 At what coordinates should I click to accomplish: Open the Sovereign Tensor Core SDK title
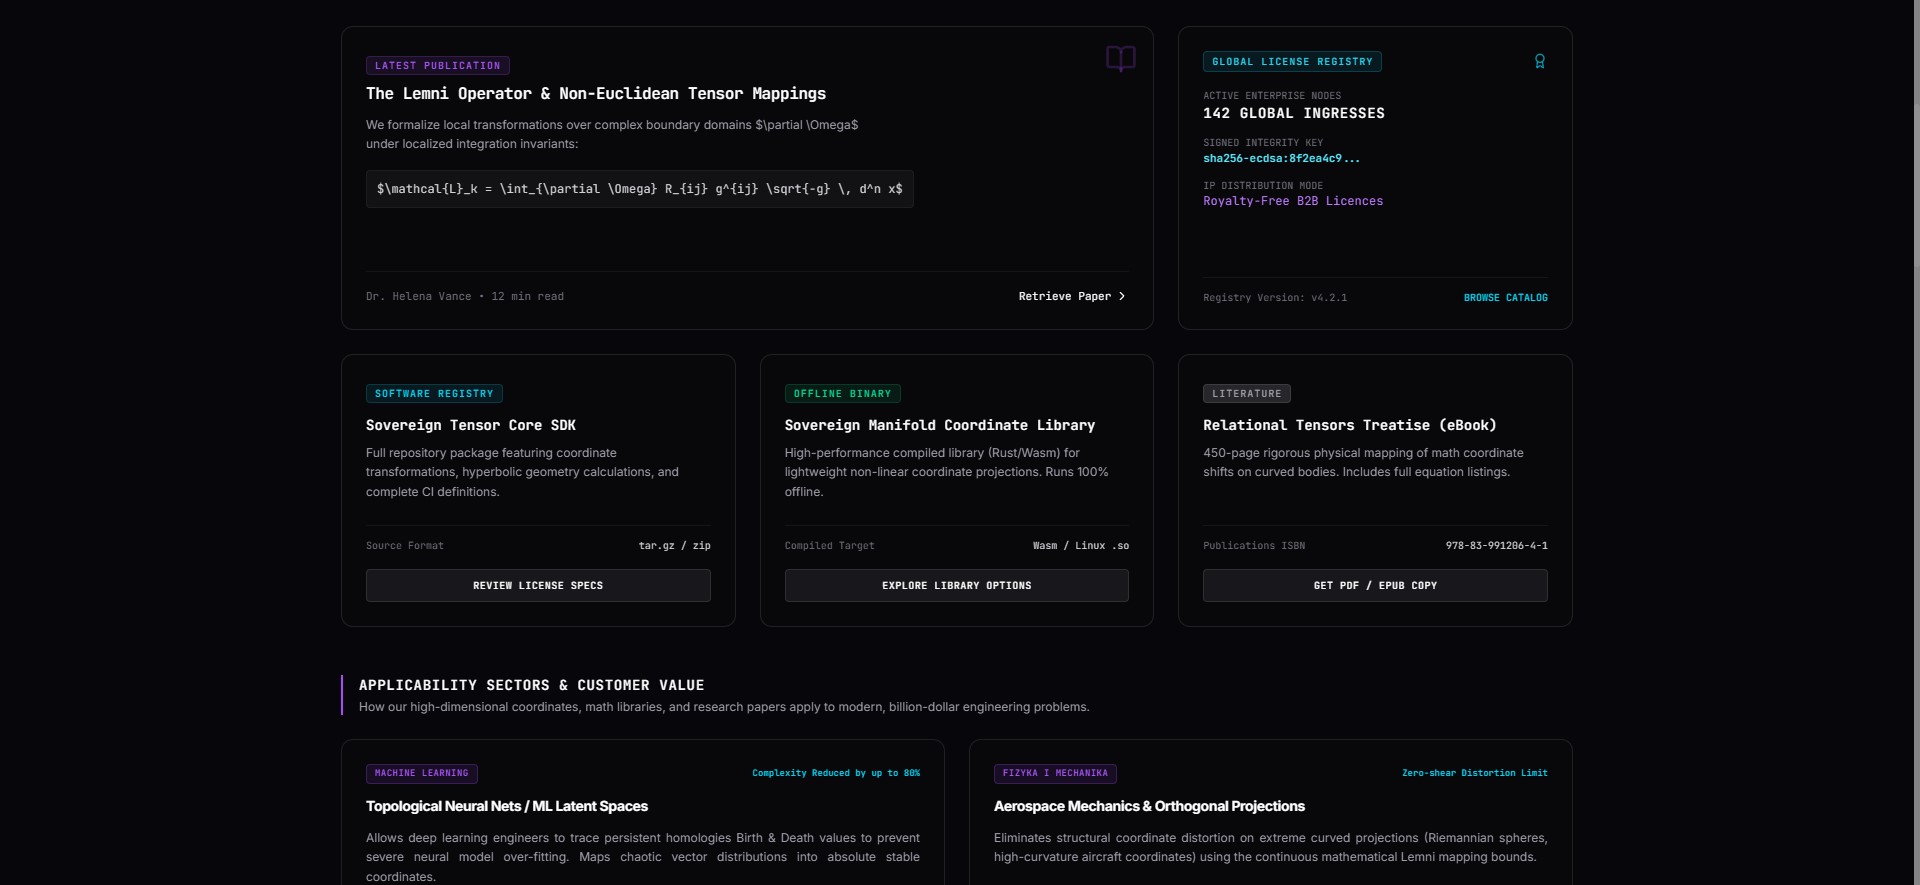tap(471, 425)
